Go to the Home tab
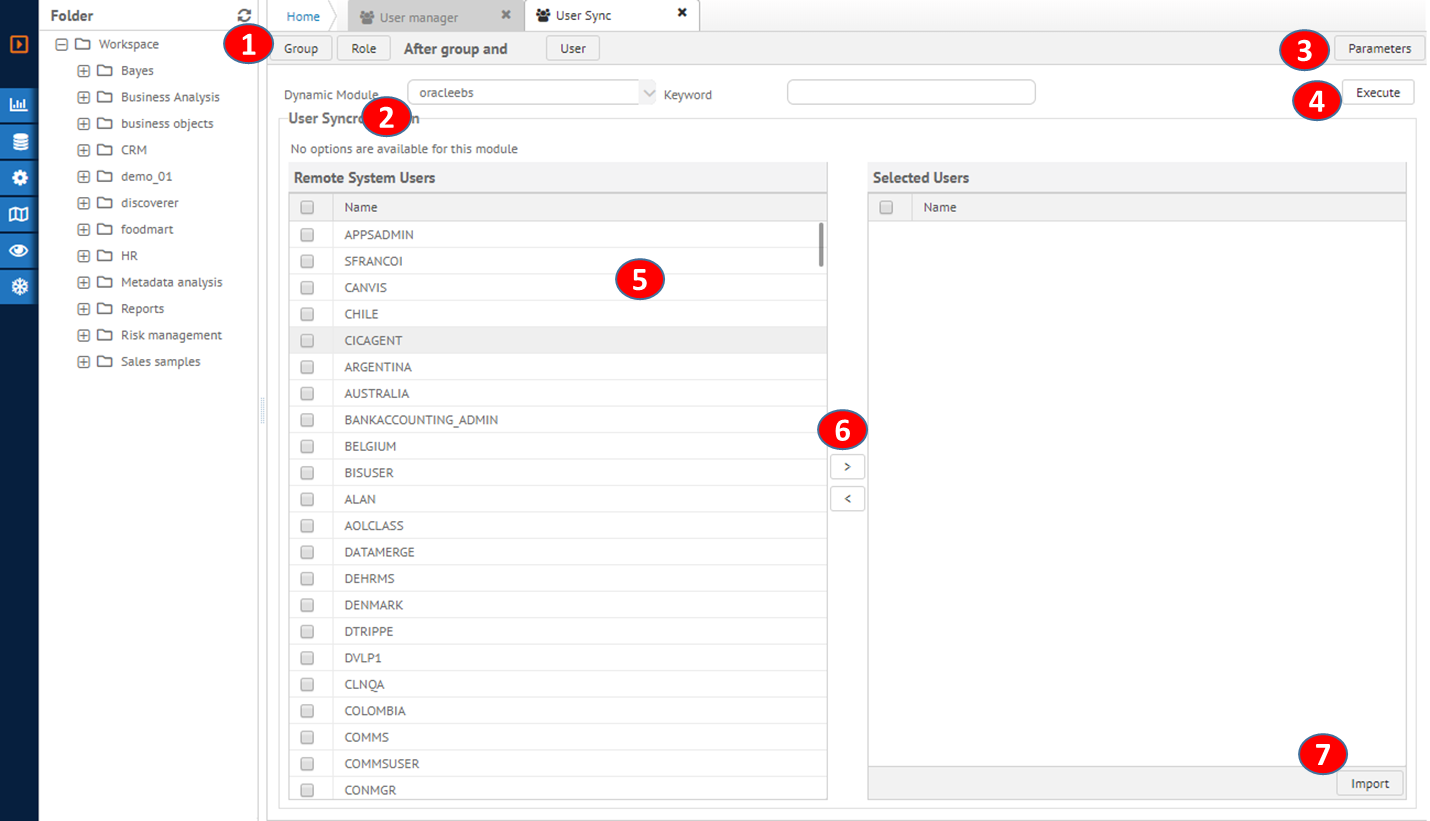The image size is (1430, 821). point(303,17)
